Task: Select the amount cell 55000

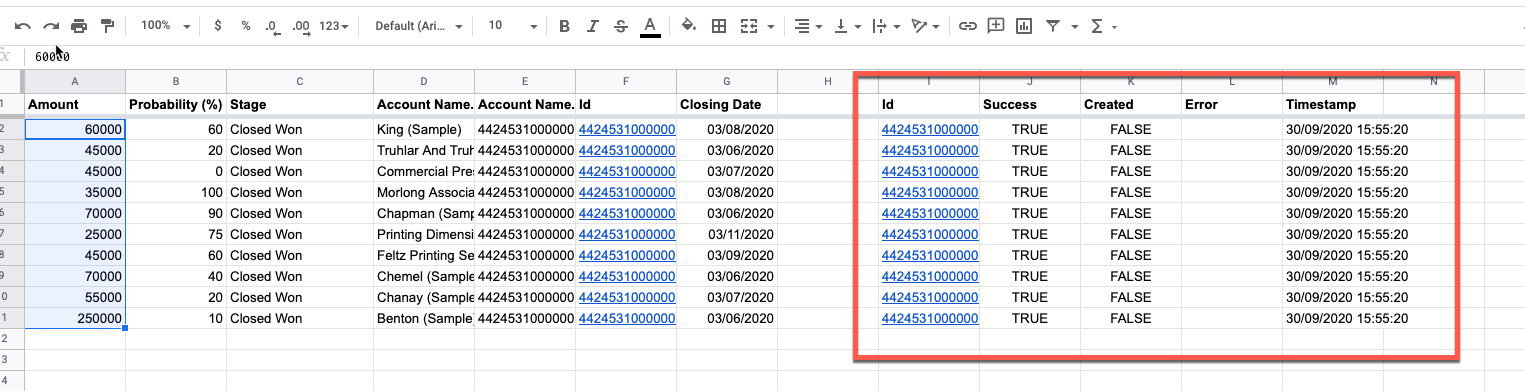Action: [x=75, y=297]
